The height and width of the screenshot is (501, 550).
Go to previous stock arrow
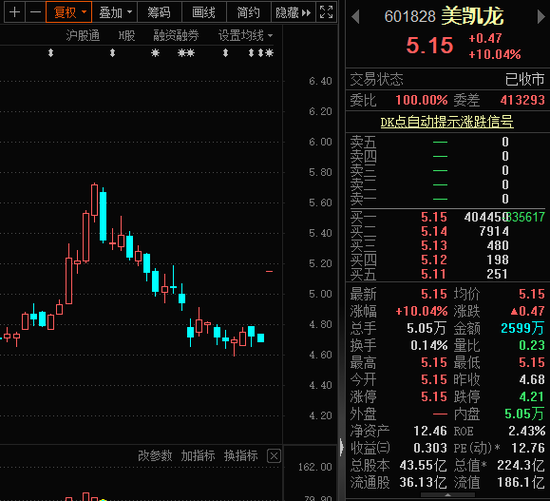click(355, 16)
